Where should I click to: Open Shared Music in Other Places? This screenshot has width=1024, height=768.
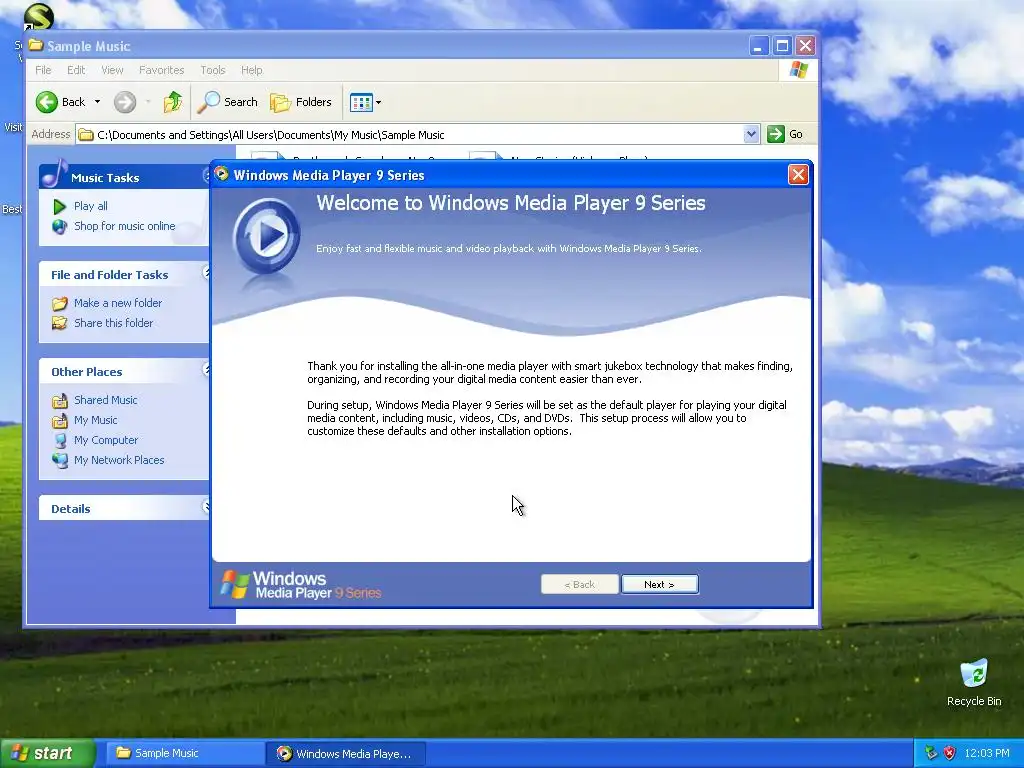tap(106, 400)
